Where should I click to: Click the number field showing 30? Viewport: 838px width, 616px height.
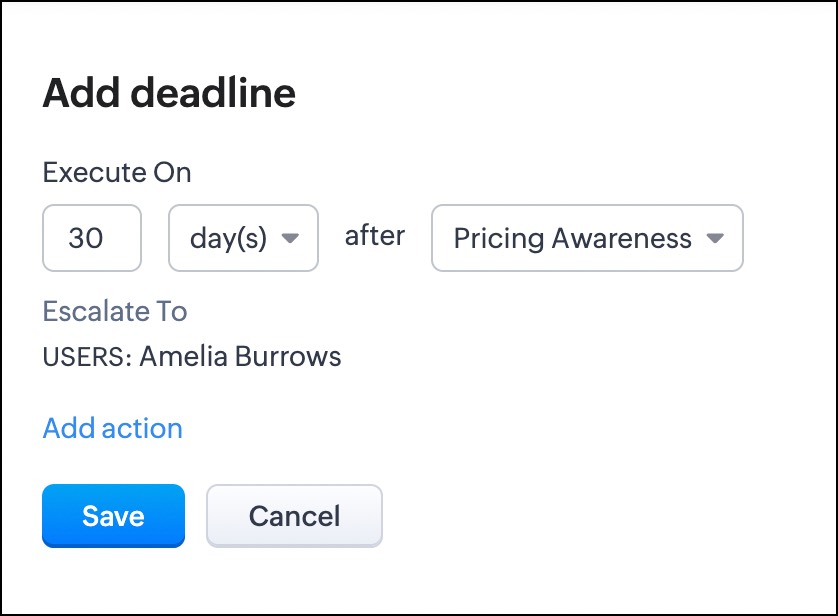[92, 238]
